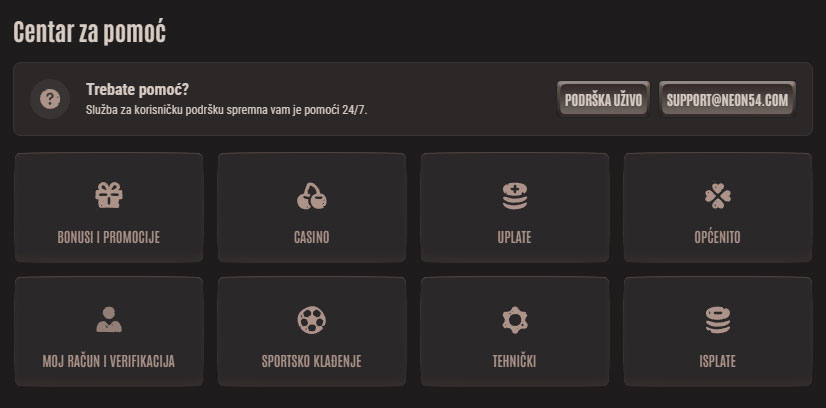826x408 pixels.
Task: Click the coin stack Isplate icon
Action: point(717,320)
